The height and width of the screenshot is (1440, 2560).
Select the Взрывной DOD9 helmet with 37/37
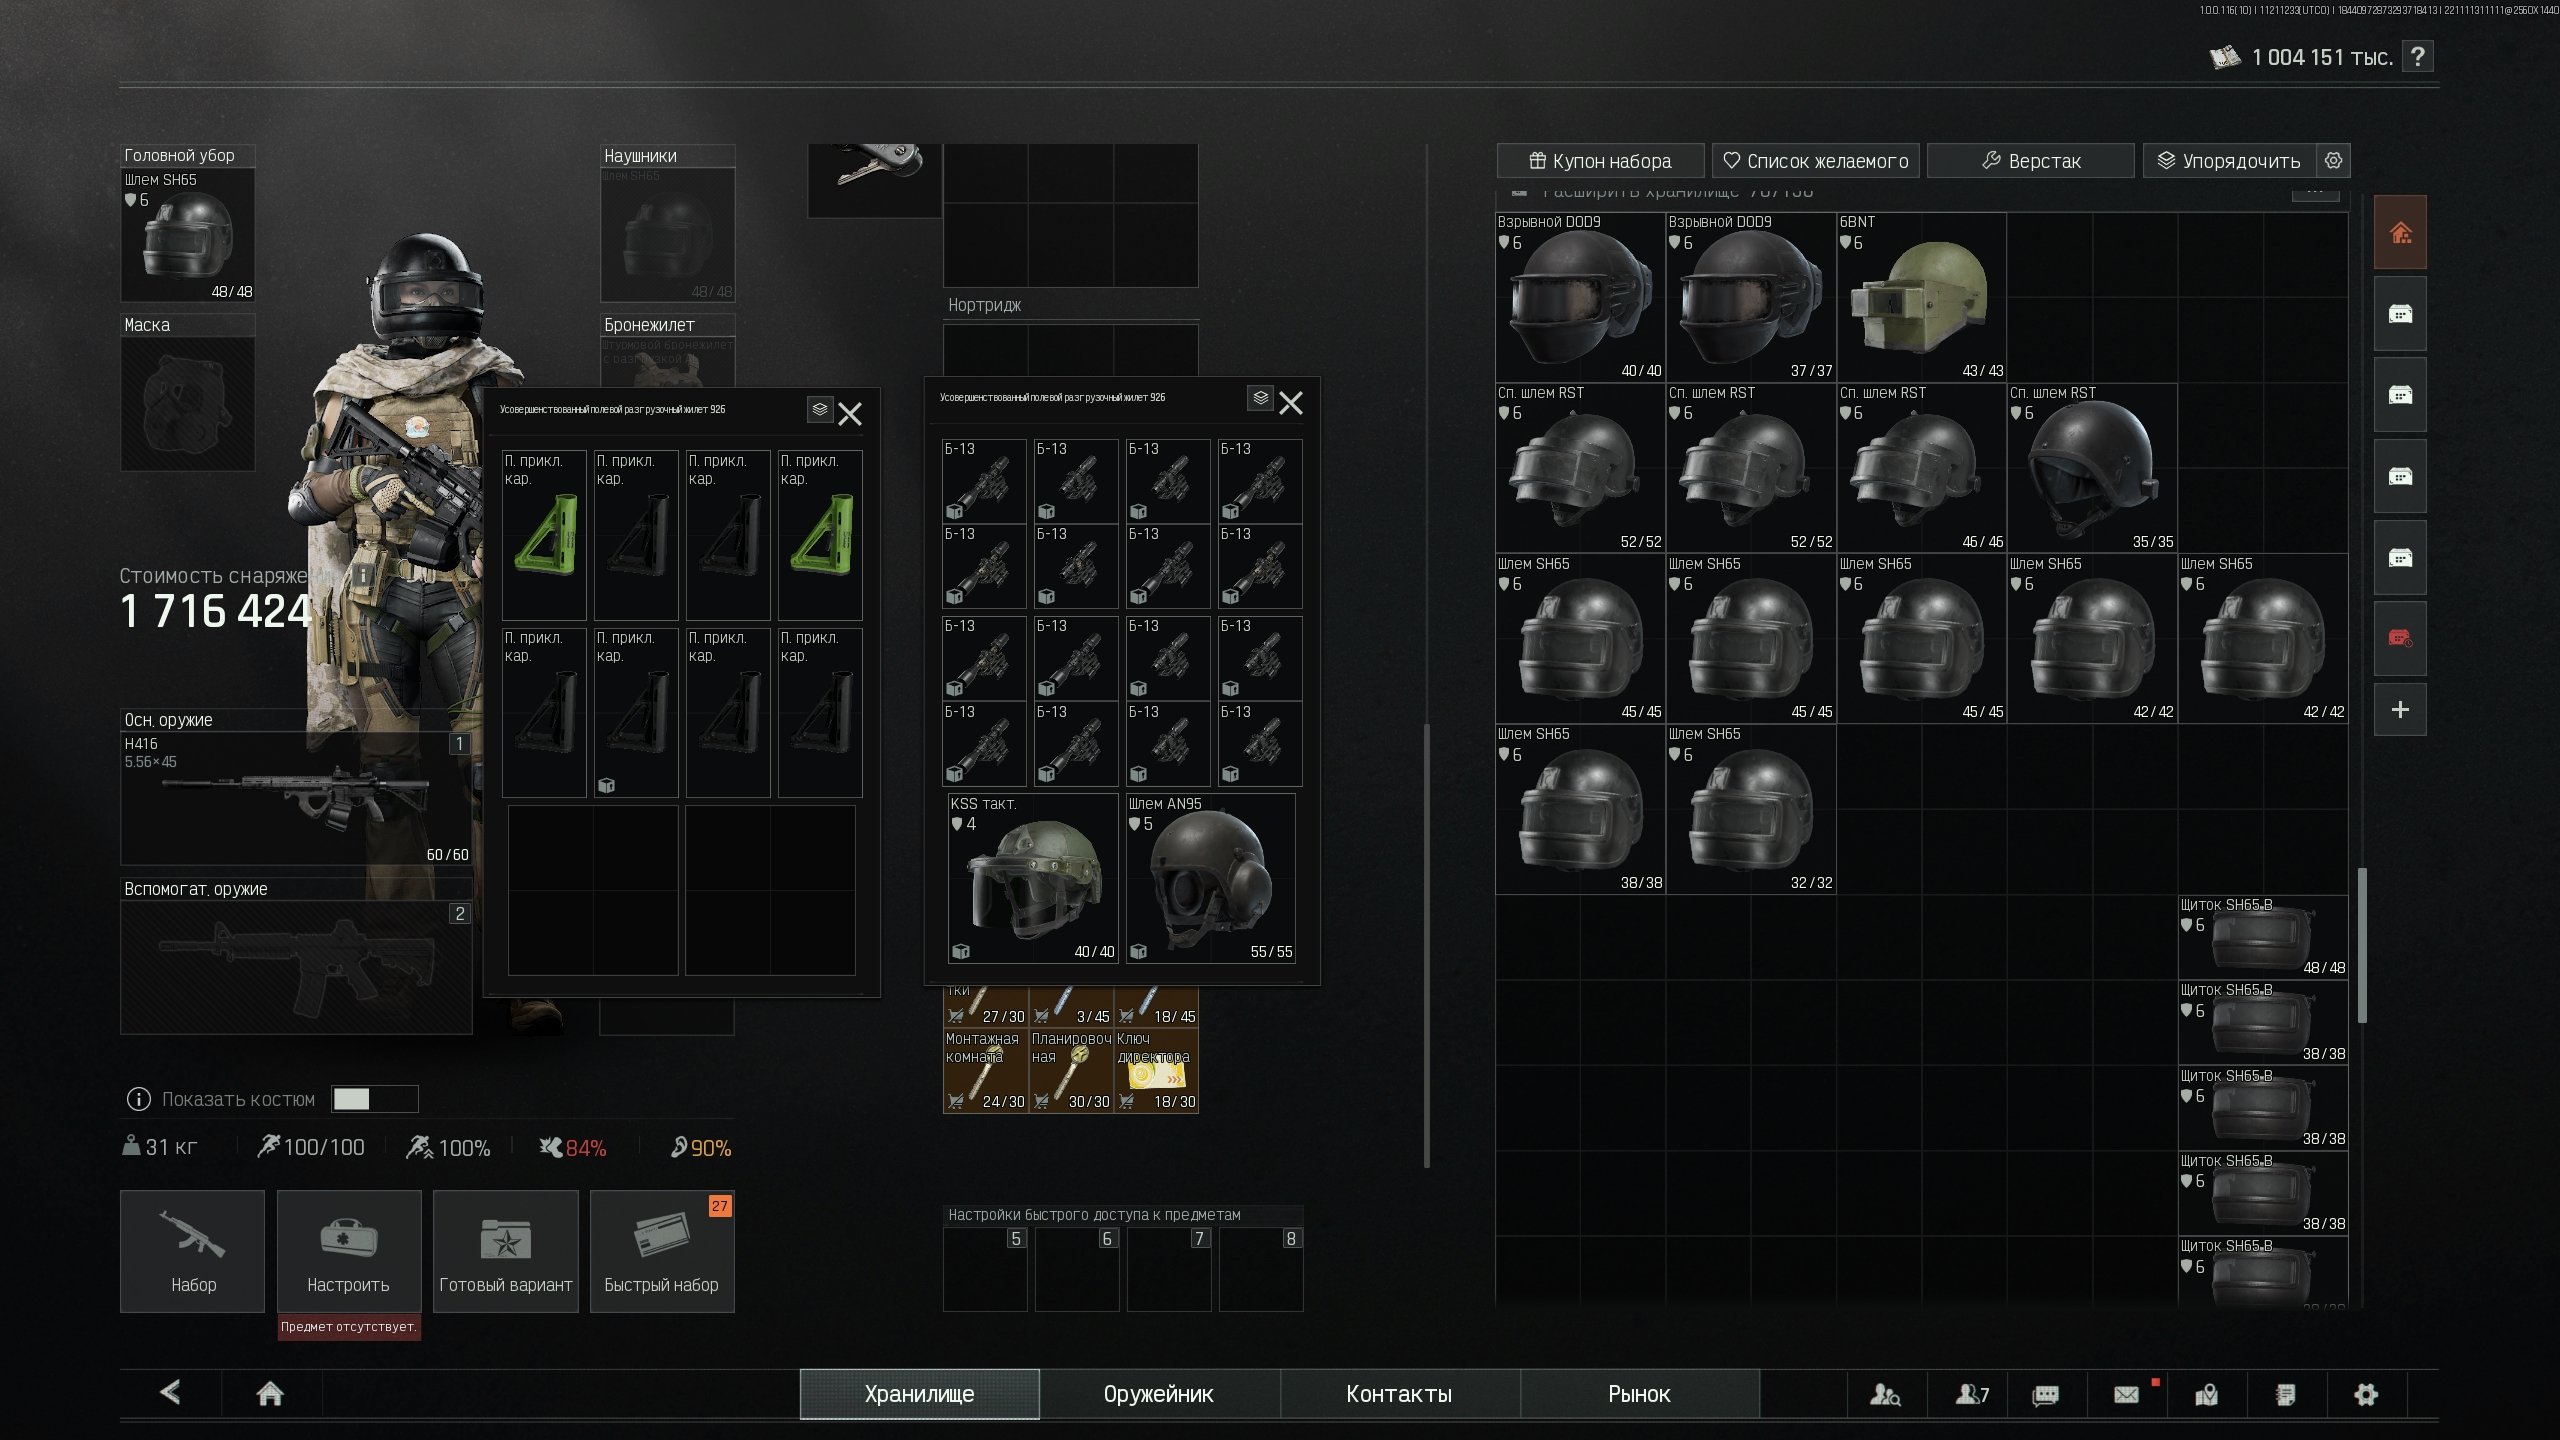click(x=1751, y=297)
